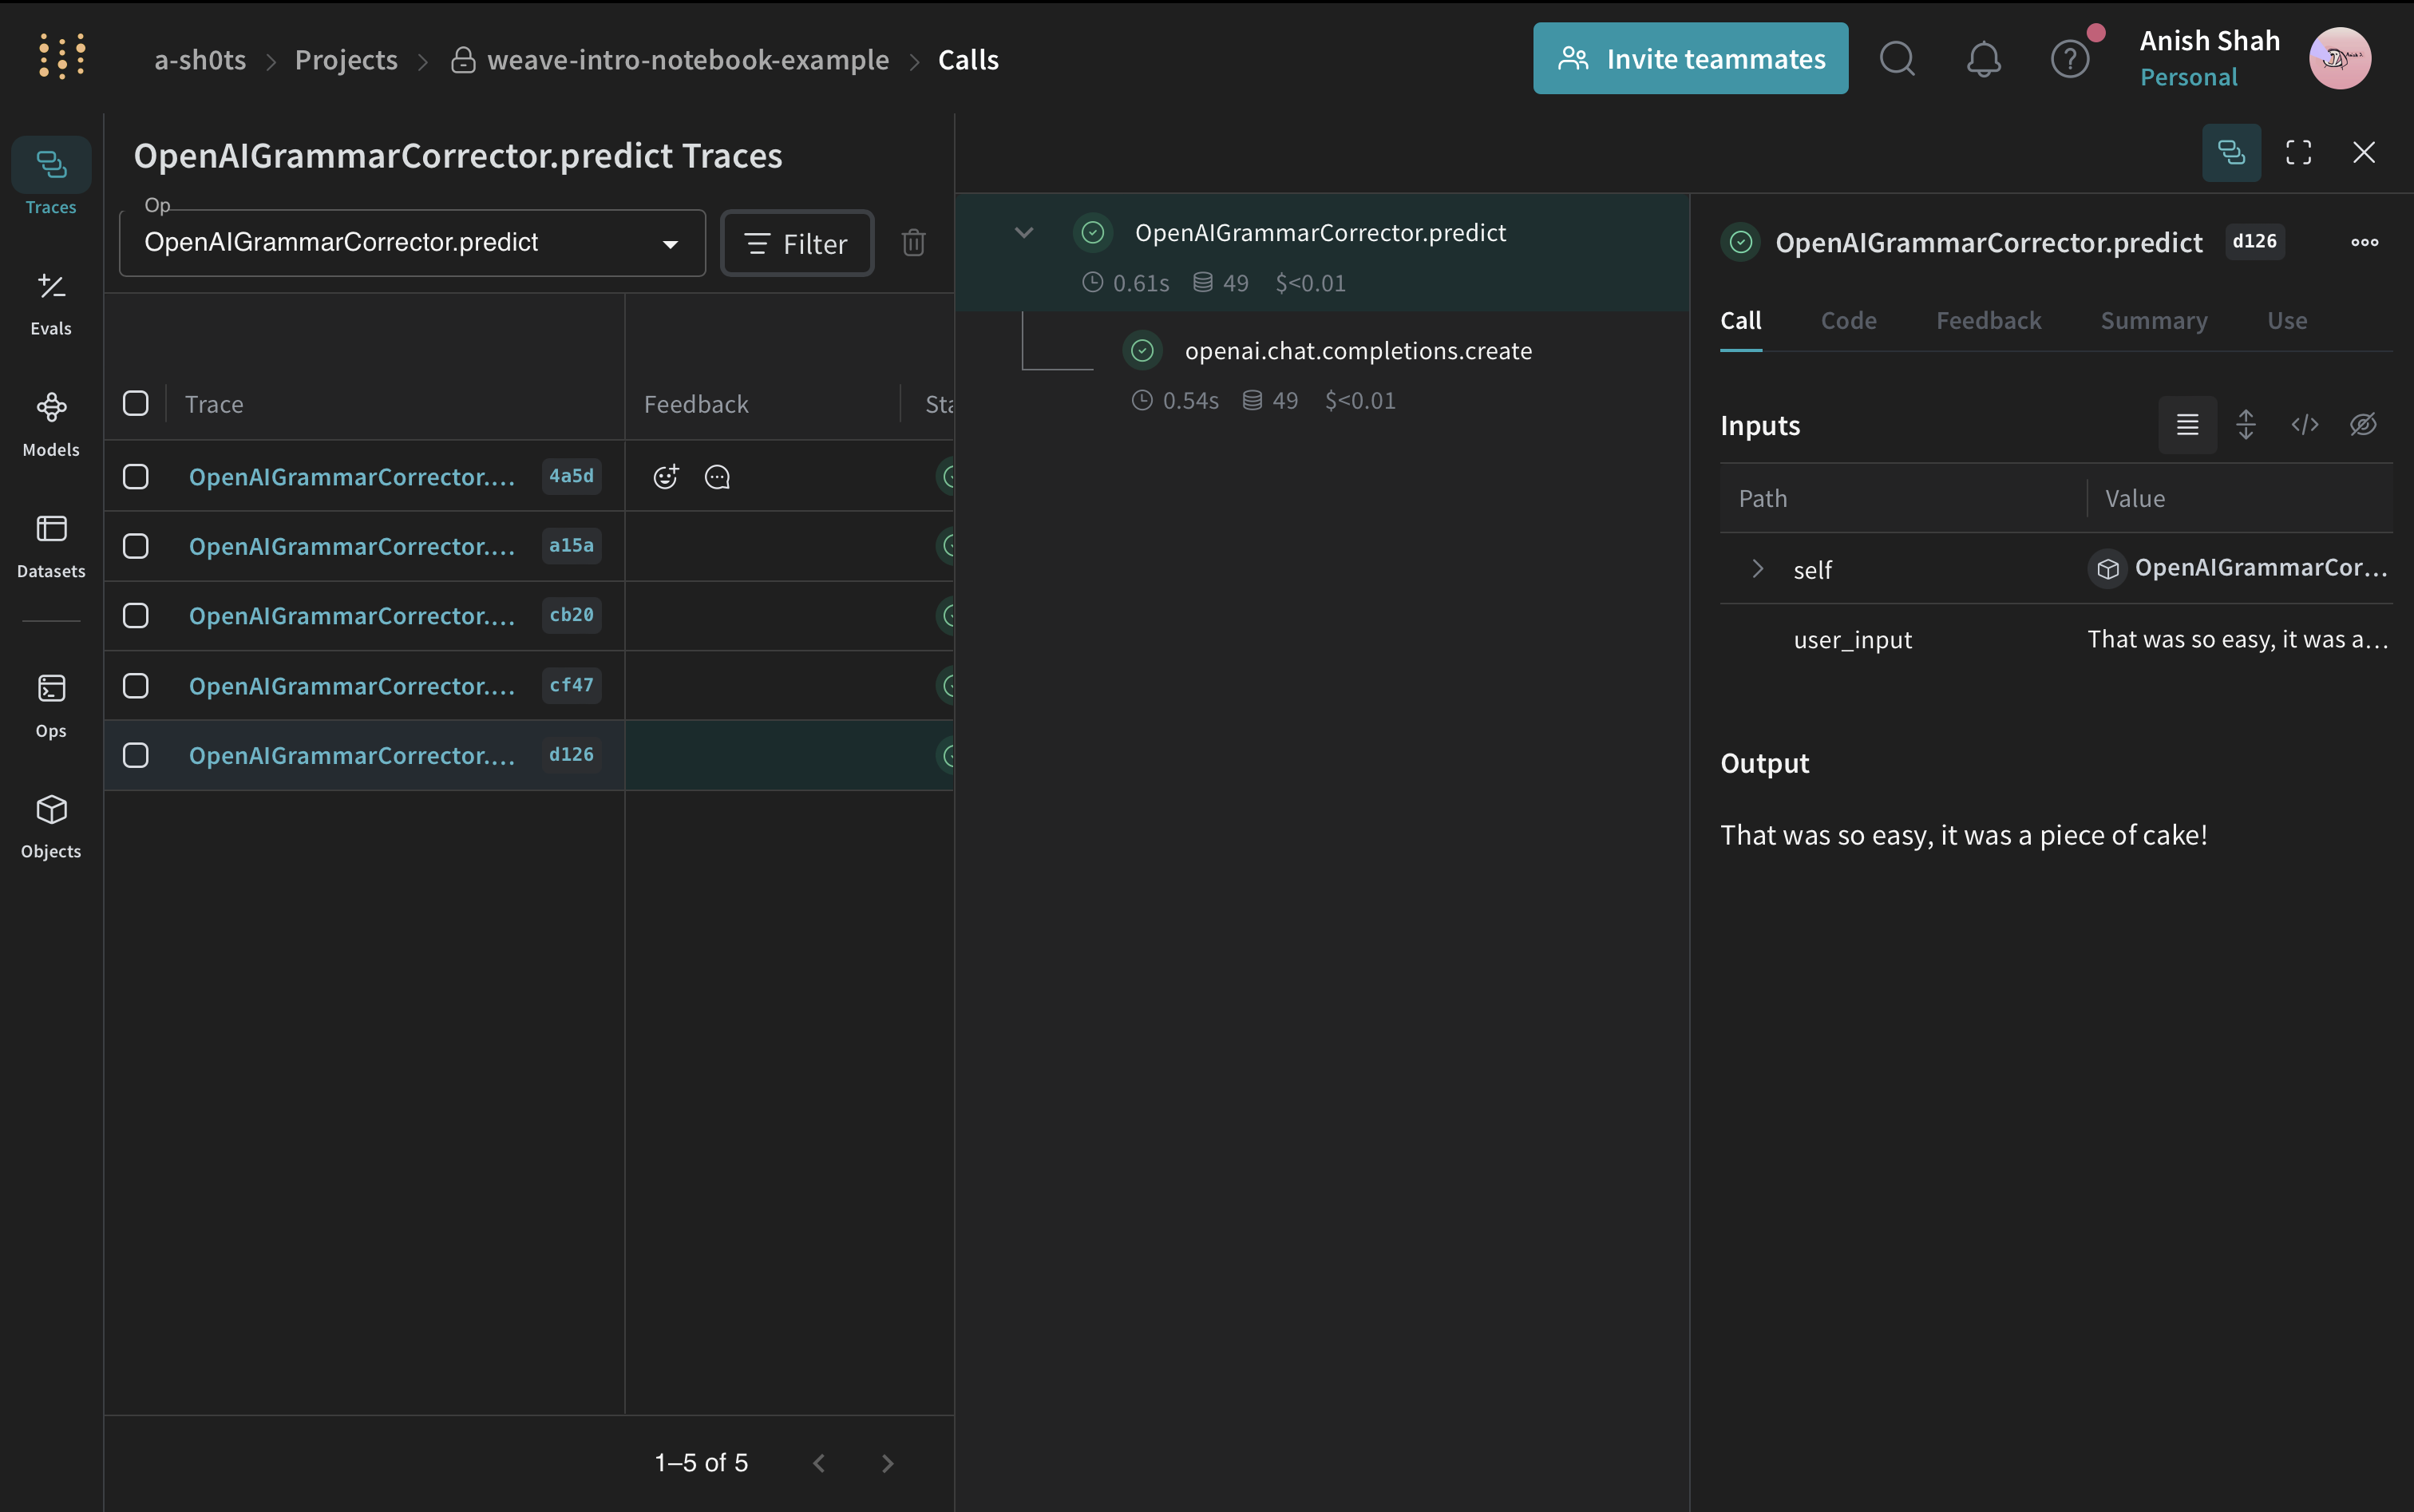Check the checkbox for trace a15a
2414x1512 pixels.
pos(135,546)
